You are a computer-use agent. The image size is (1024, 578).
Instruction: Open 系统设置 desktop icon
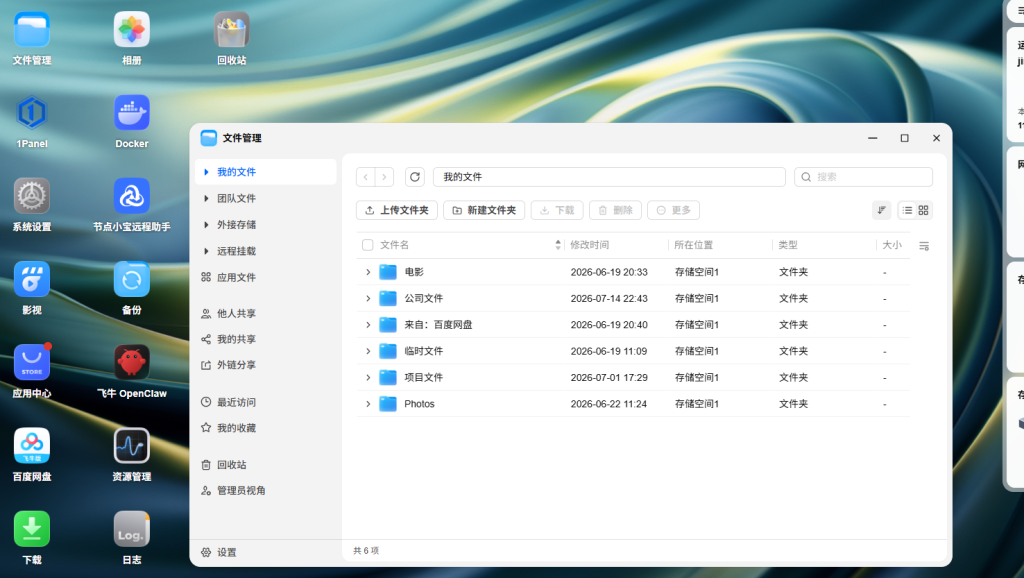(31, 196)
